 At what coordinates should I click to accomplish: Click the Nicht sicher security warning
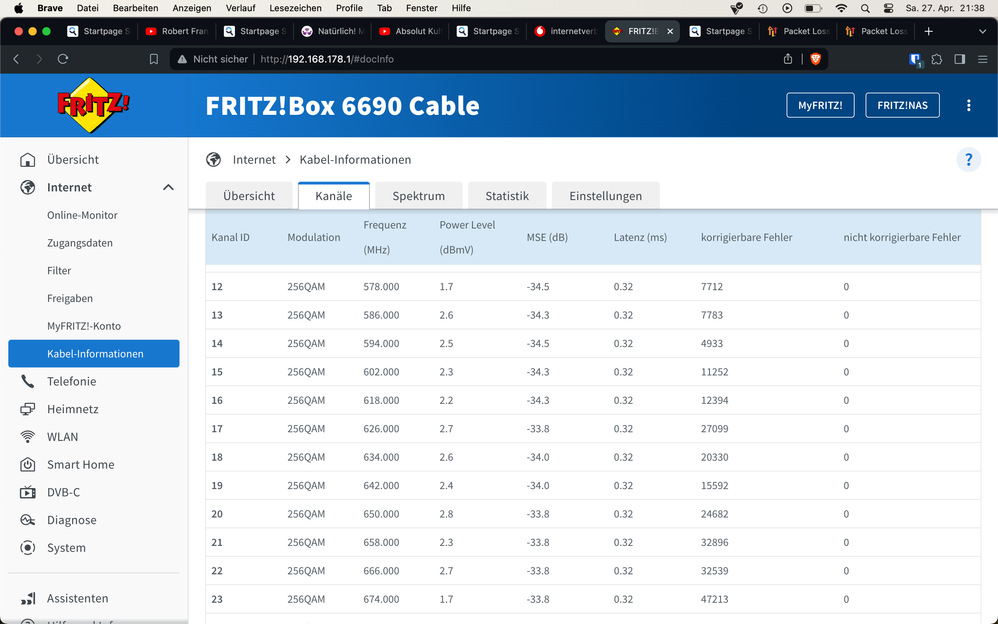click(213, 59)
